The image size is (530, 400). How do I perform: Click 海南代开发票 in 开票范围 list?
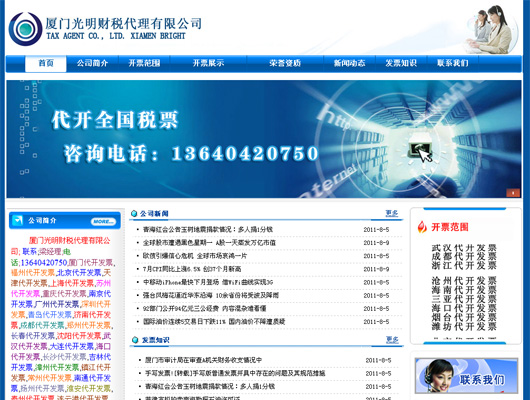464,290
